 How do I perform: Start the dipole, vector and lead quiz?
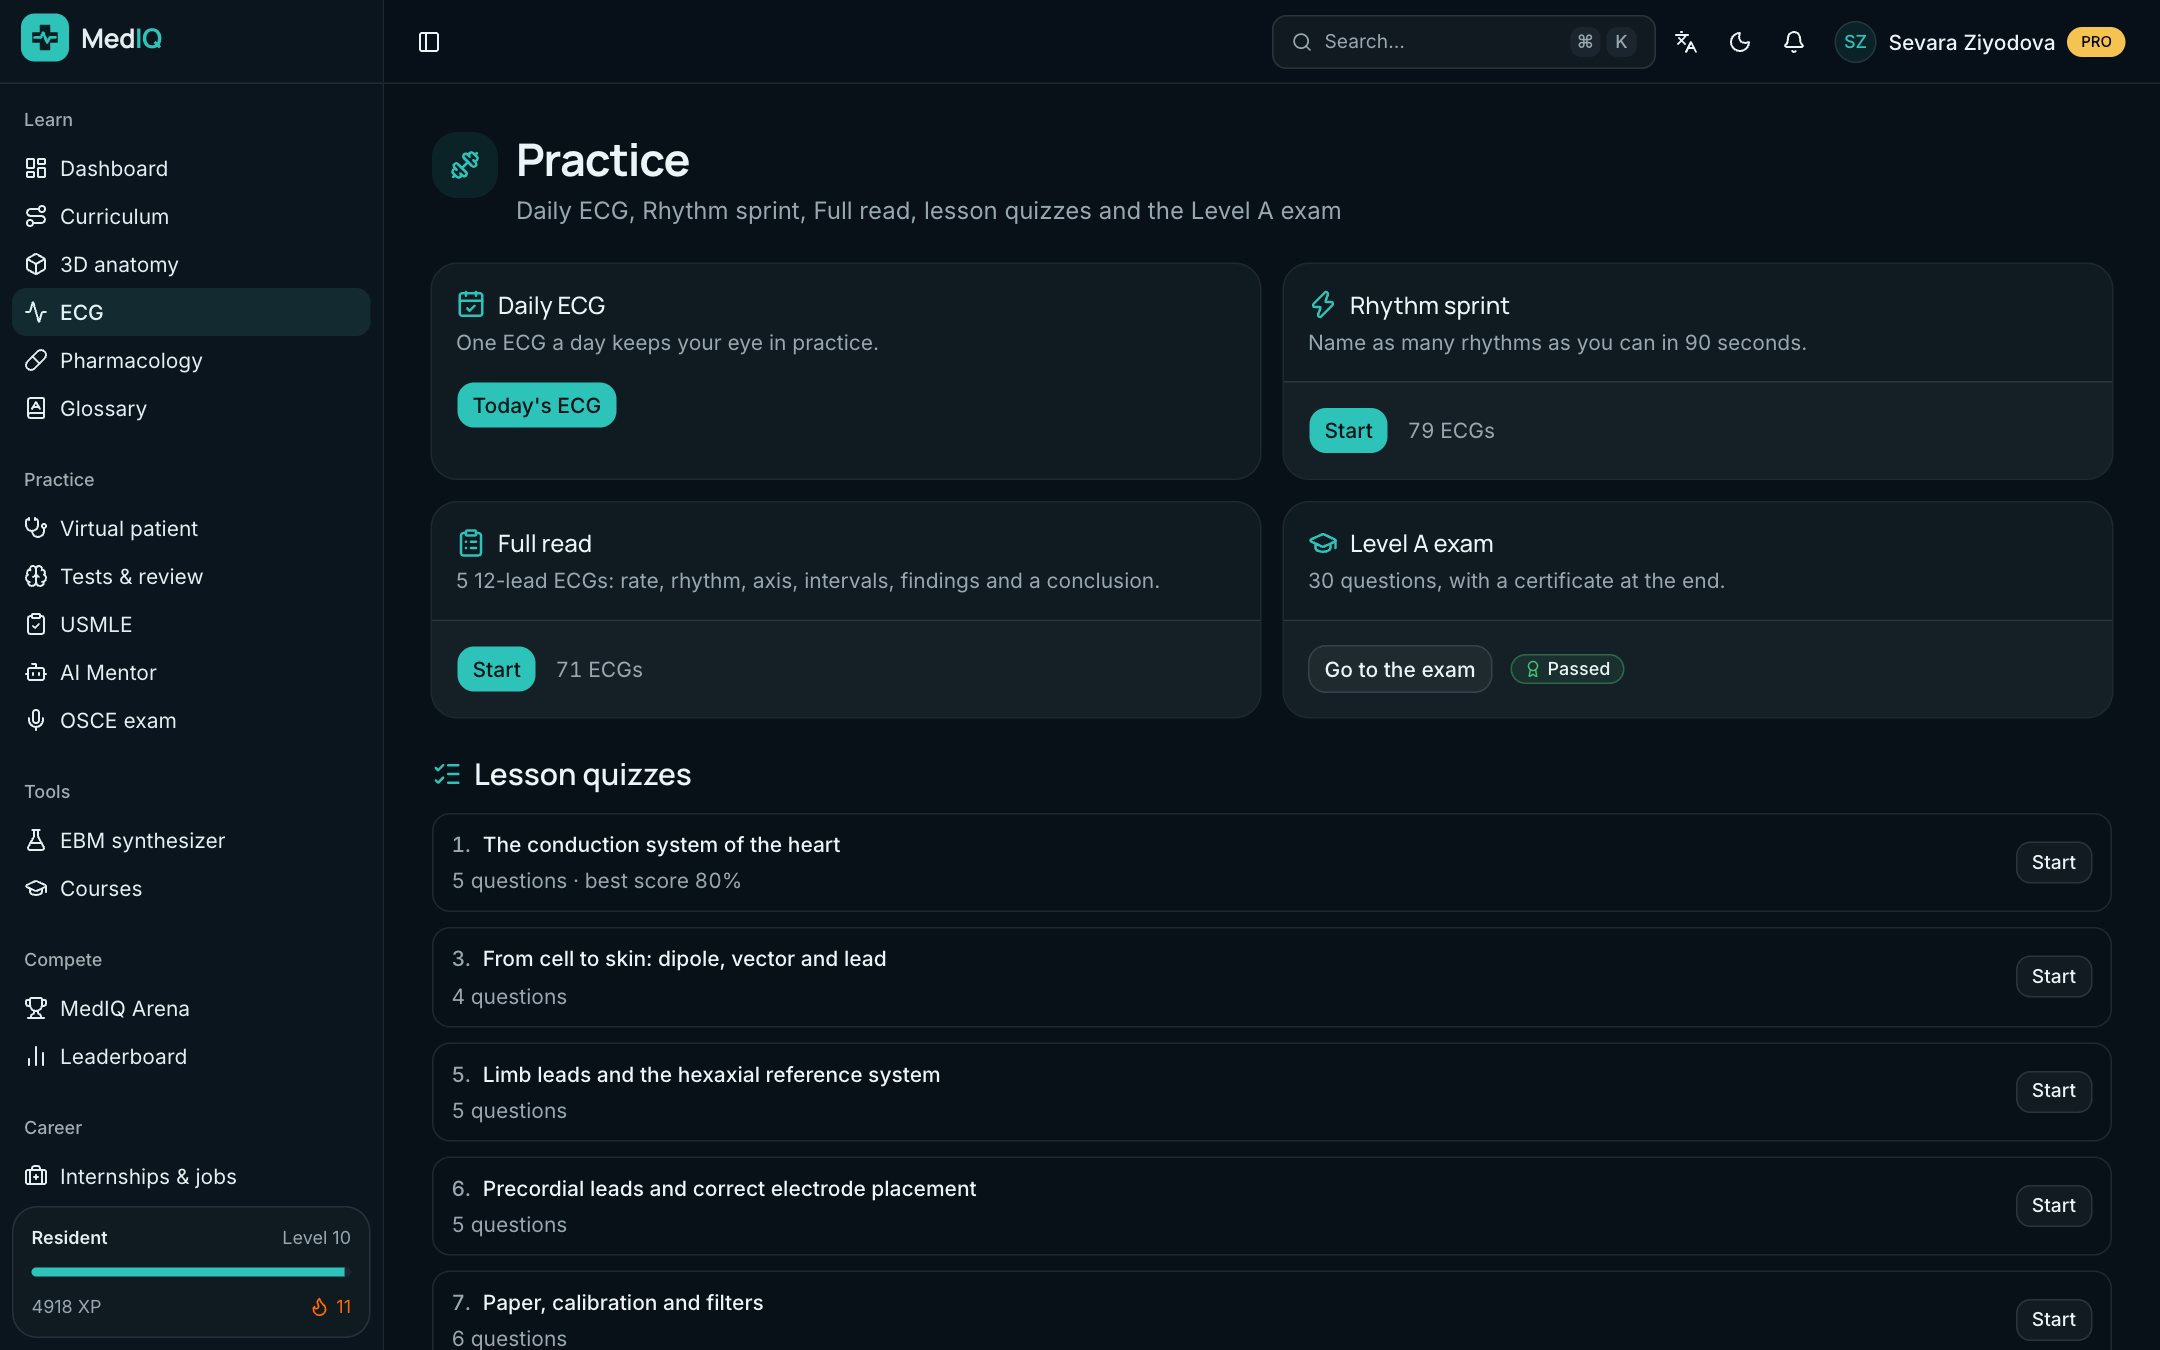[2053, 976]
